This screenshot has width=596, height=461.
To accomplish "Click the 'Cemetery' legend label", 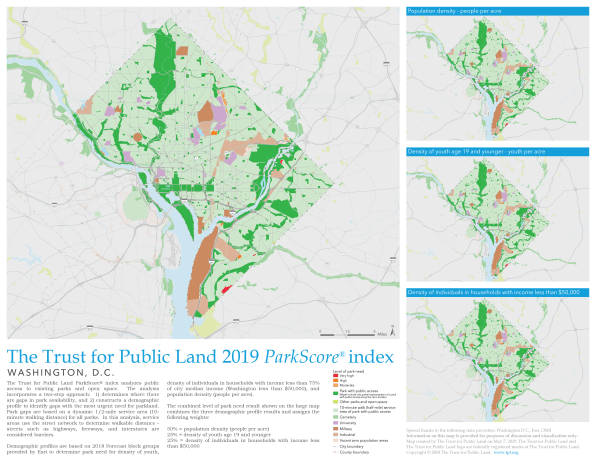I will (x=348, y=417).
